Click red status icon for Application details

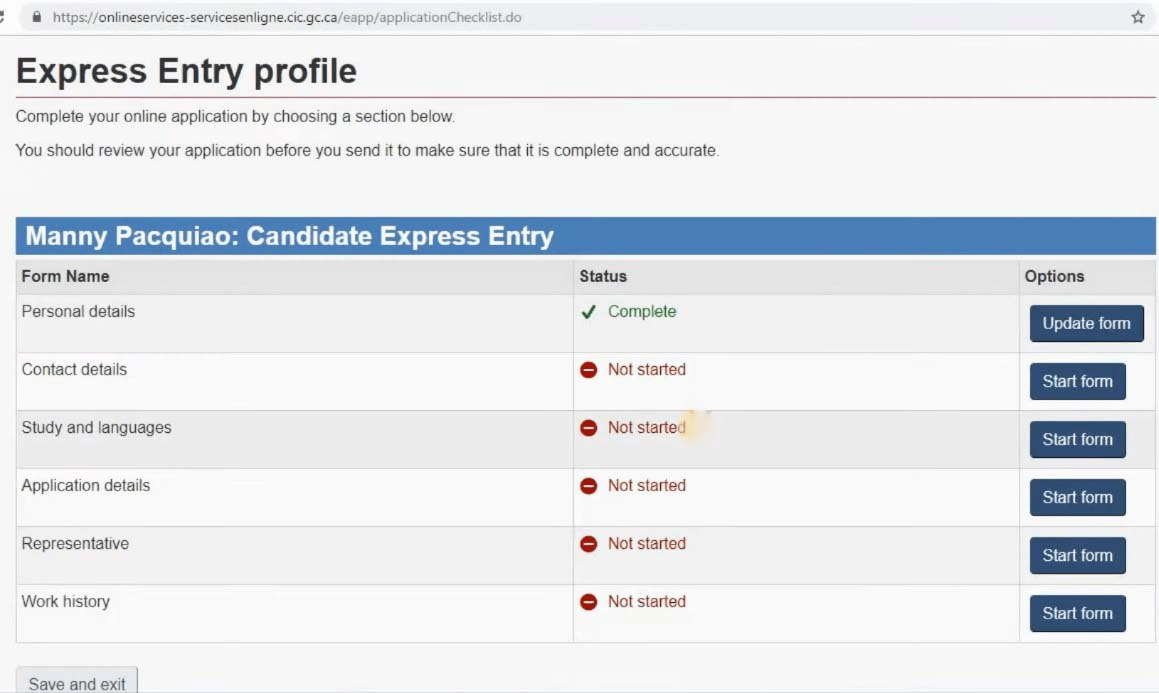point(589,486)
